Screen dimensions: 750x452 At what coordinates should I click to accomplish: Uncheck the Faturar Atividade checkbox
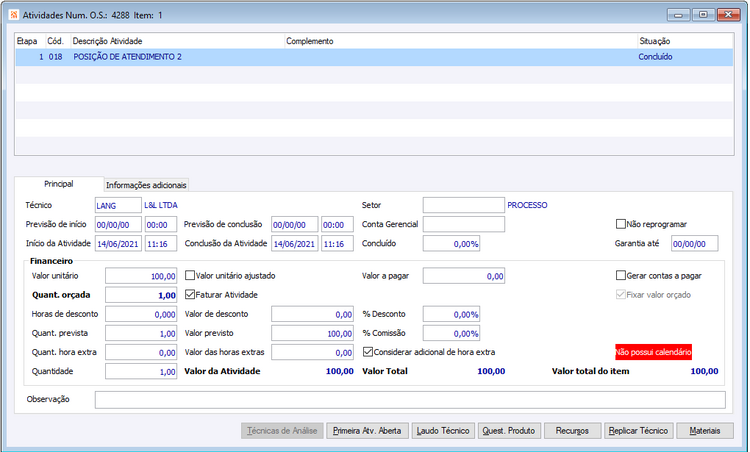[x=191, y=295]
